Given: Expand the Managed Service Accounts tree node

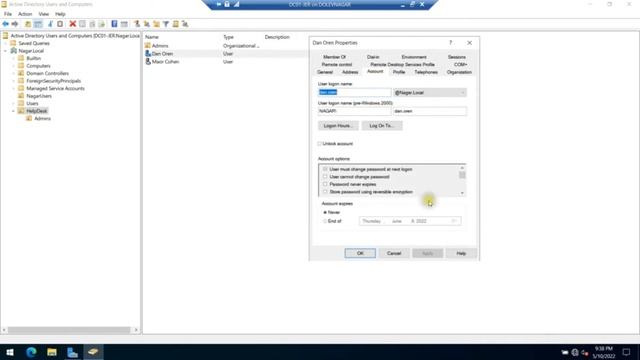Looking at the screenshot, I should tap(13, 89).
